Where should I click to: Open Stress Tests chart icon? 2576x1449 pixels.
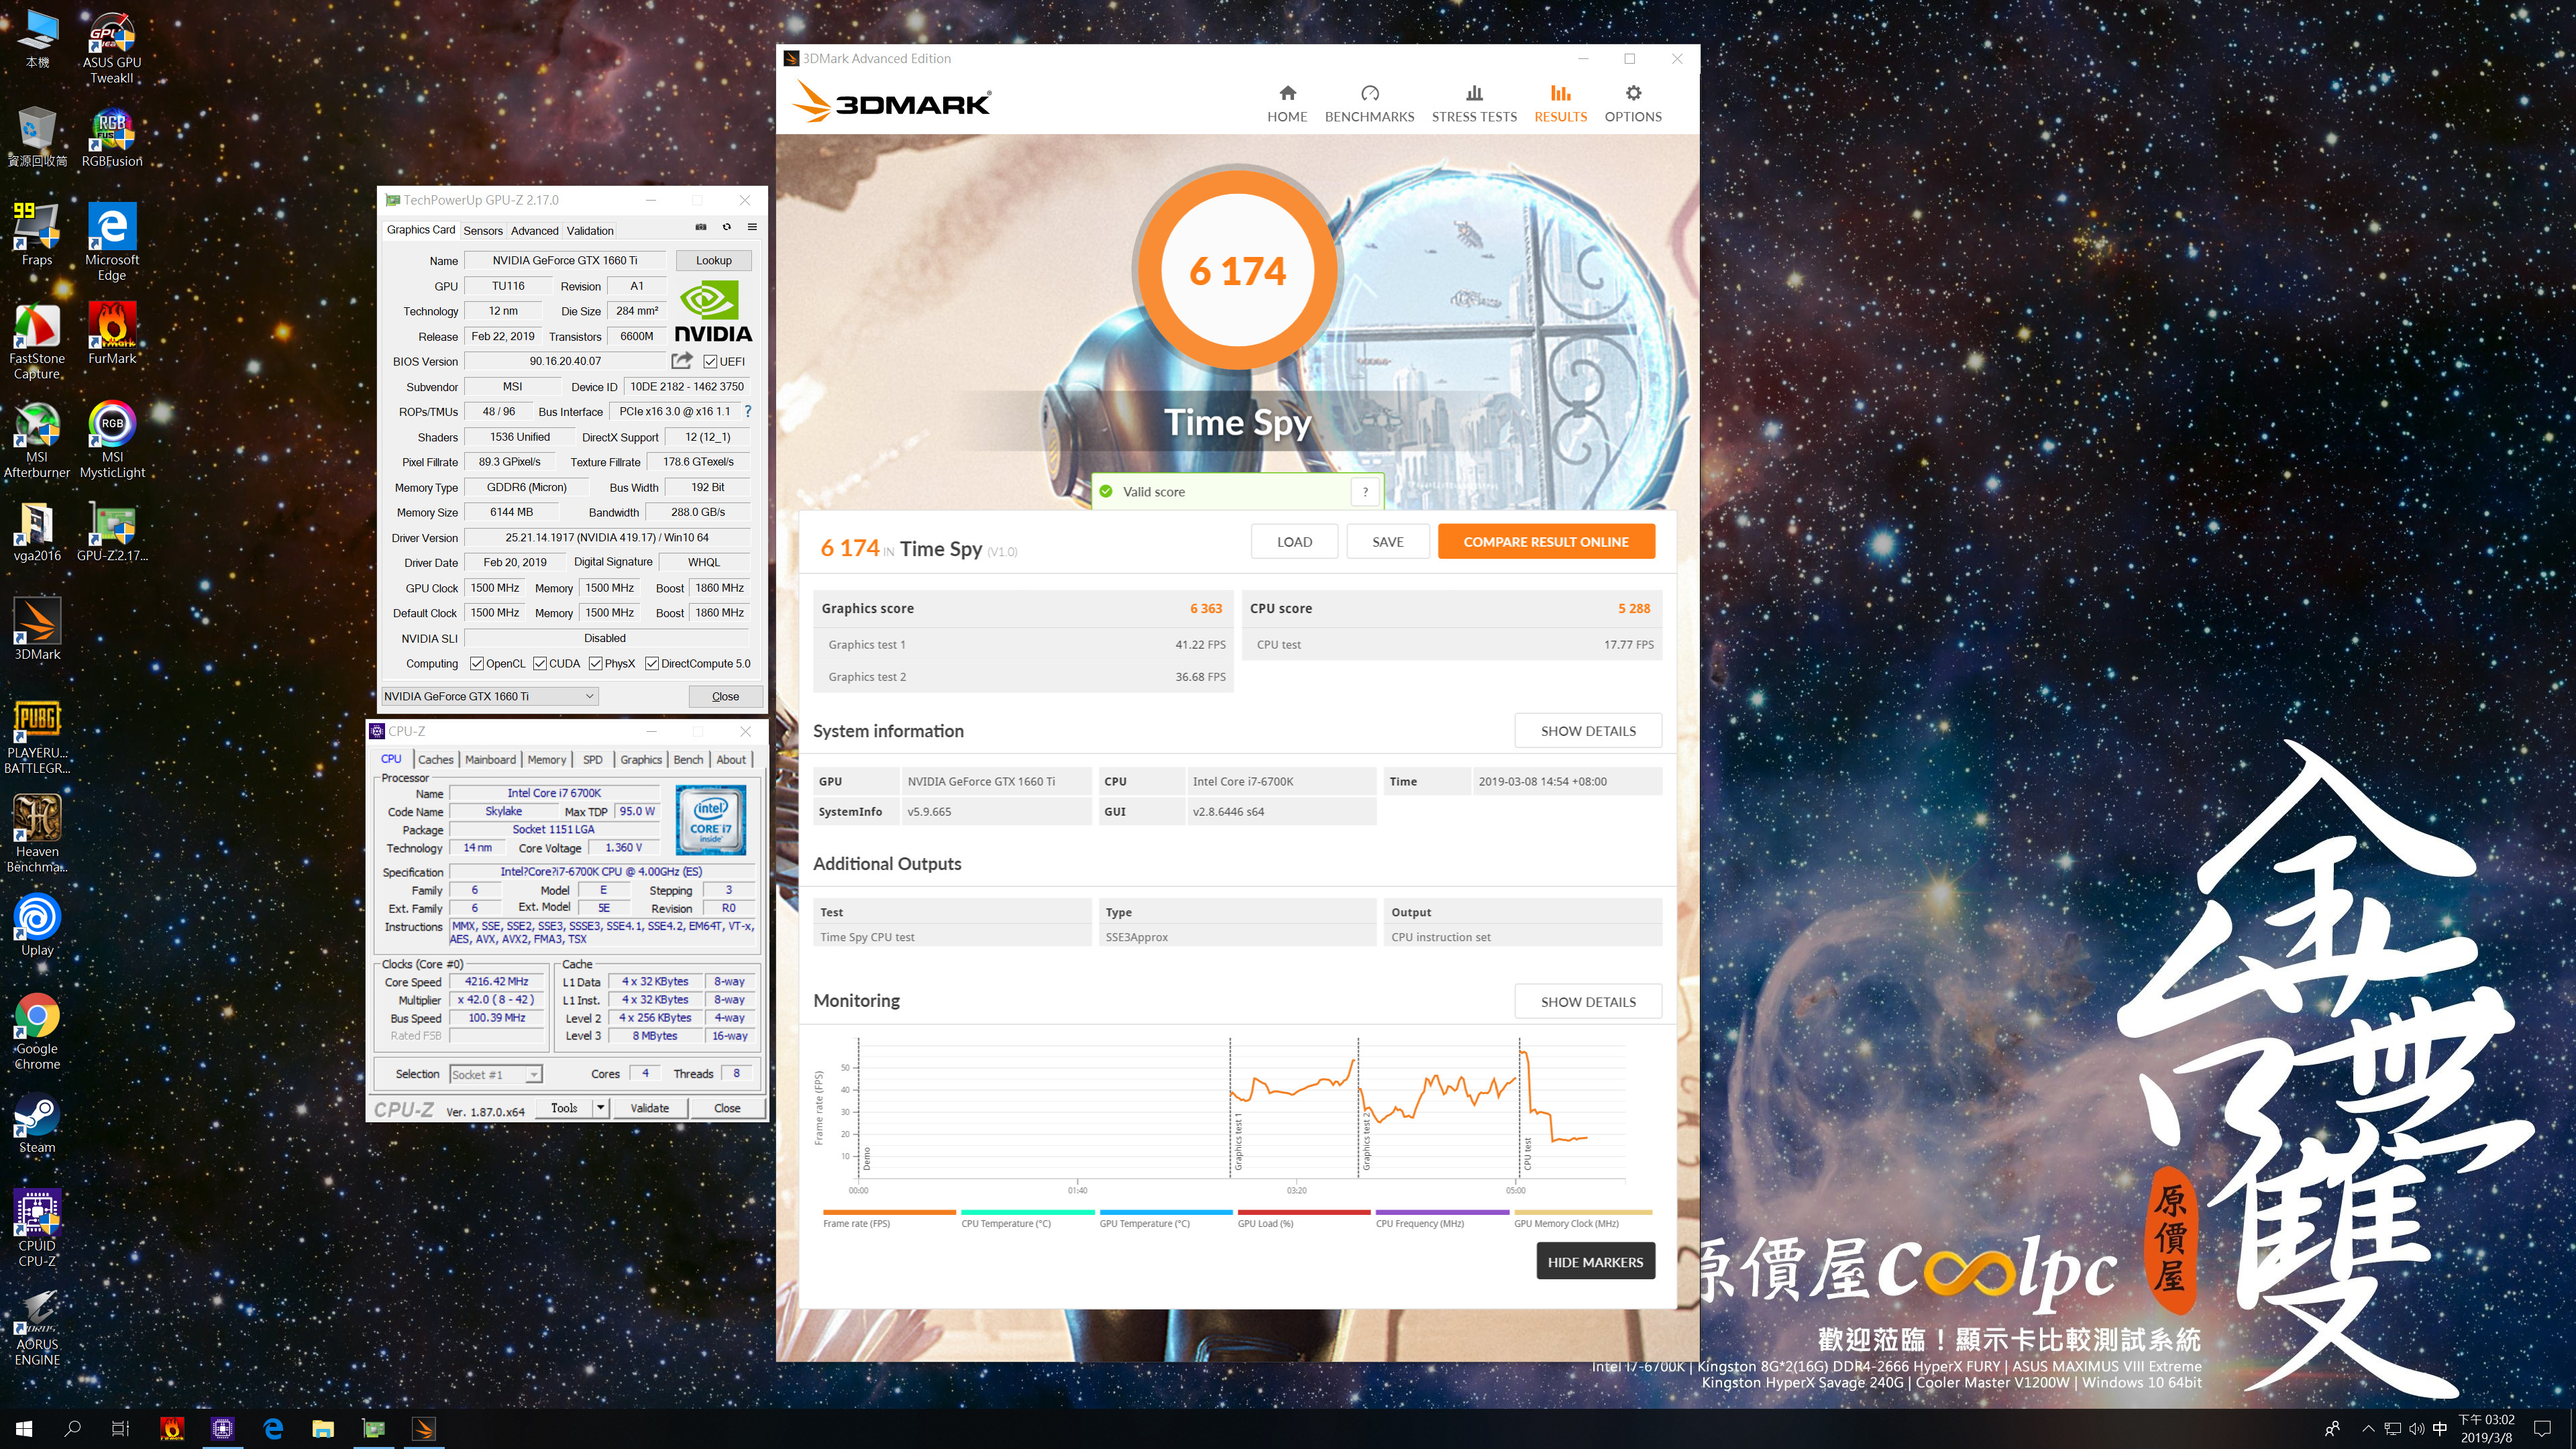pos(1474,93)
